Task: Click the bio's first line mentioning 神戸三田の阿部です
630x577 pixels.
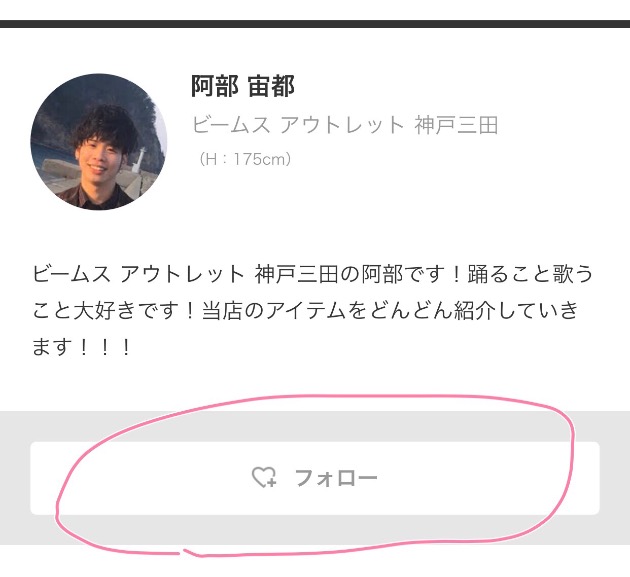Action: (x=313, y=274)
